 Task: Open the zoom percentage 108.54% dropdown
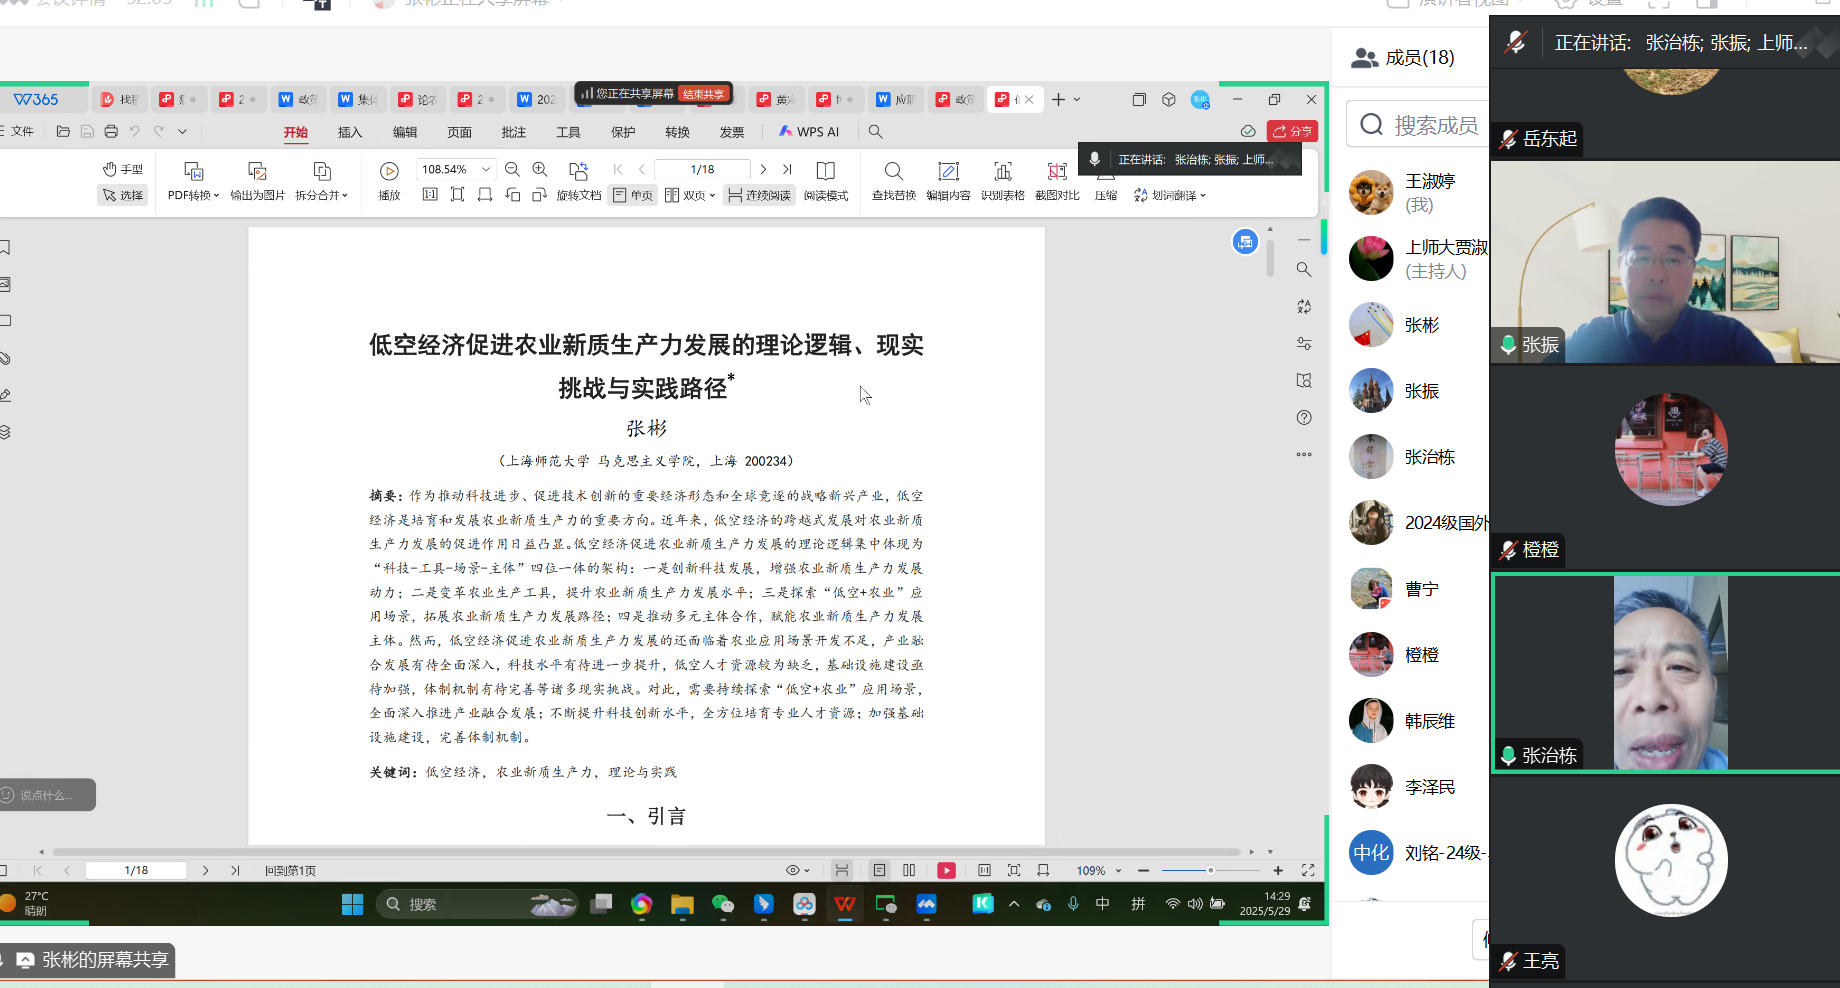486,170
